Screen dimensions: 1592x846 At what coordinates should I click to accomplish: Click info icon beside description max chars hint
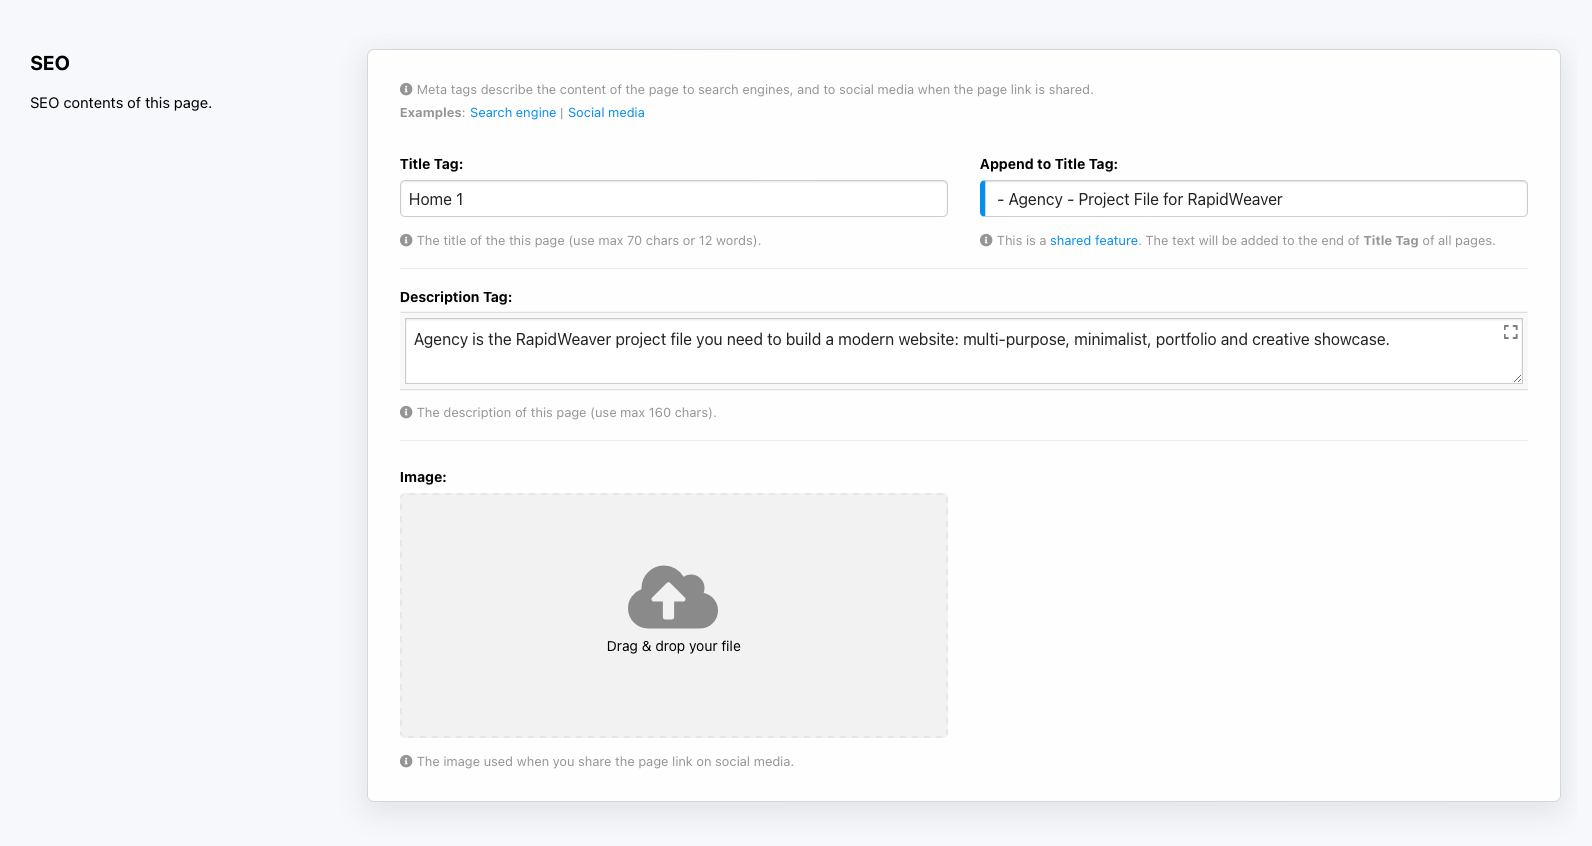pos(406,412)
